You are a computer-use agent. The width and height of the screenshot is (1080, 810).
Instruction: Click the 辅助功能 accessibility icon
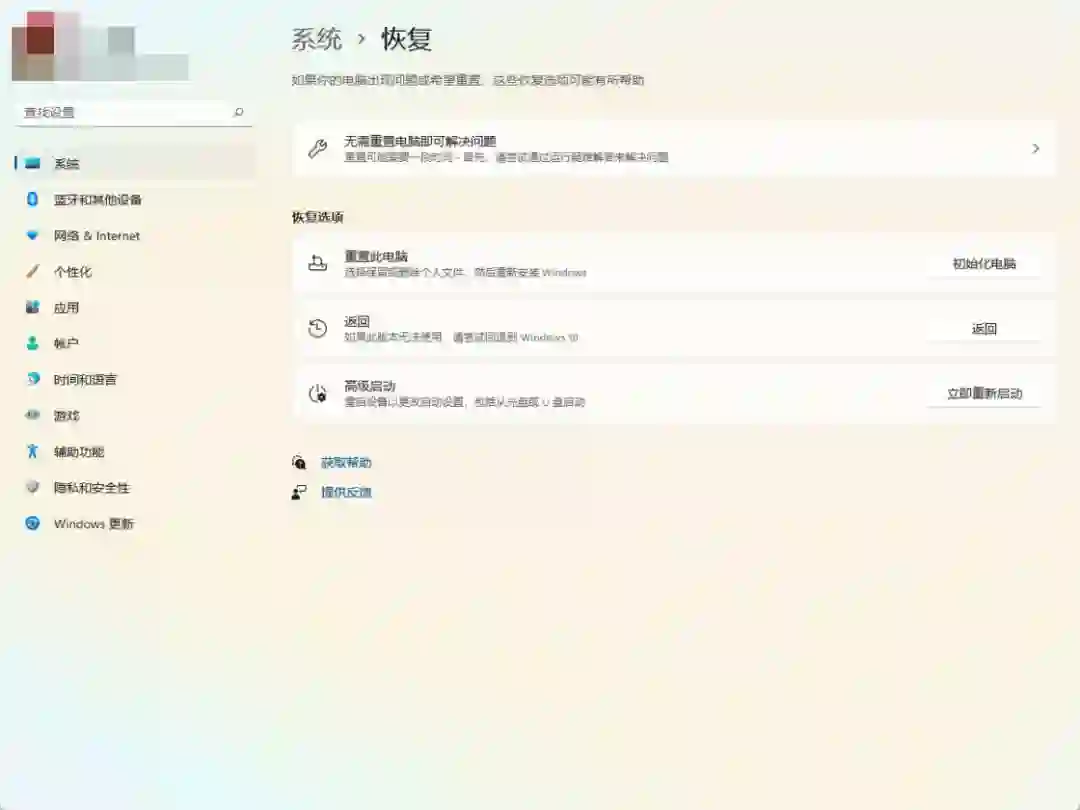pyautogui.click(x=32, y=451)
